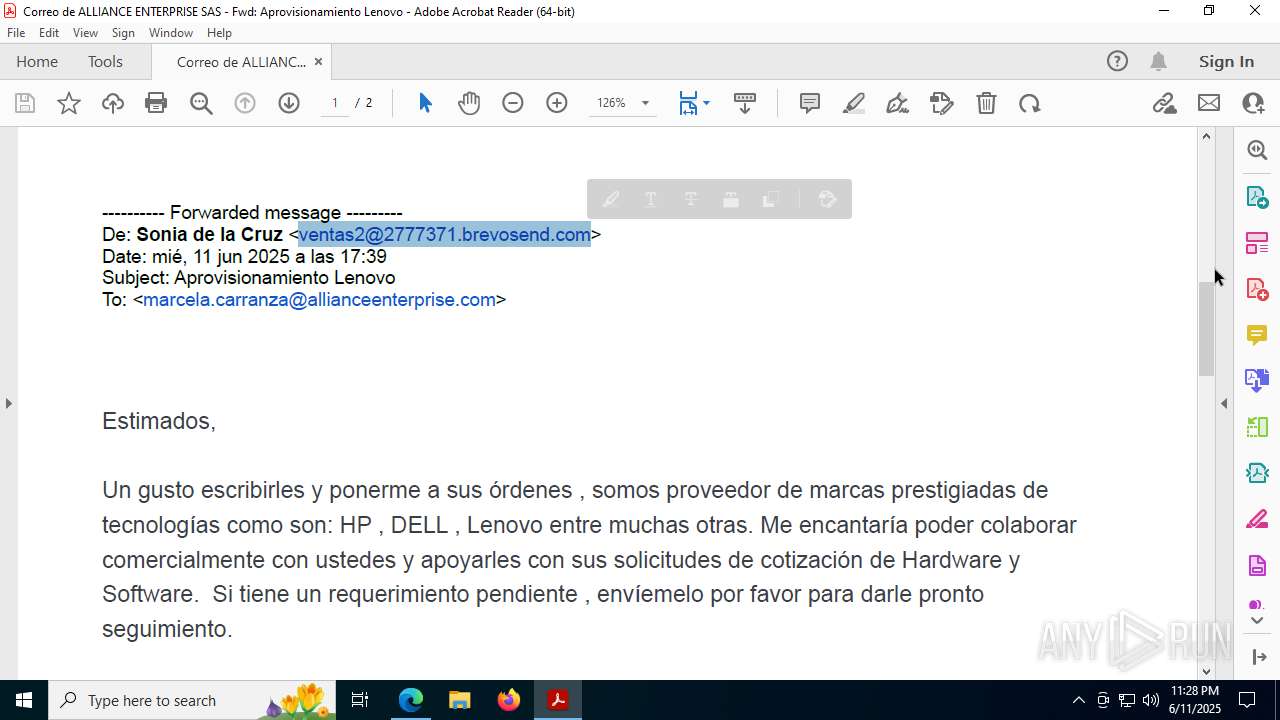Screen dimensions: 1280x720
Task: Collapse the right tools pane arrow
Action: (1224, 403)
